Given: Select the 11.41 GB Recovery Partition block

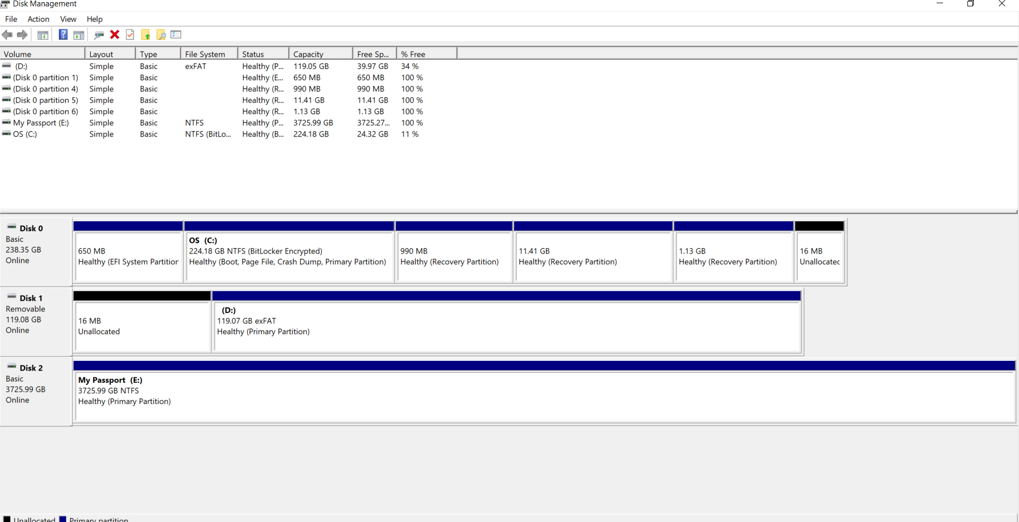Looking at the screenshot, I should 593,252.
